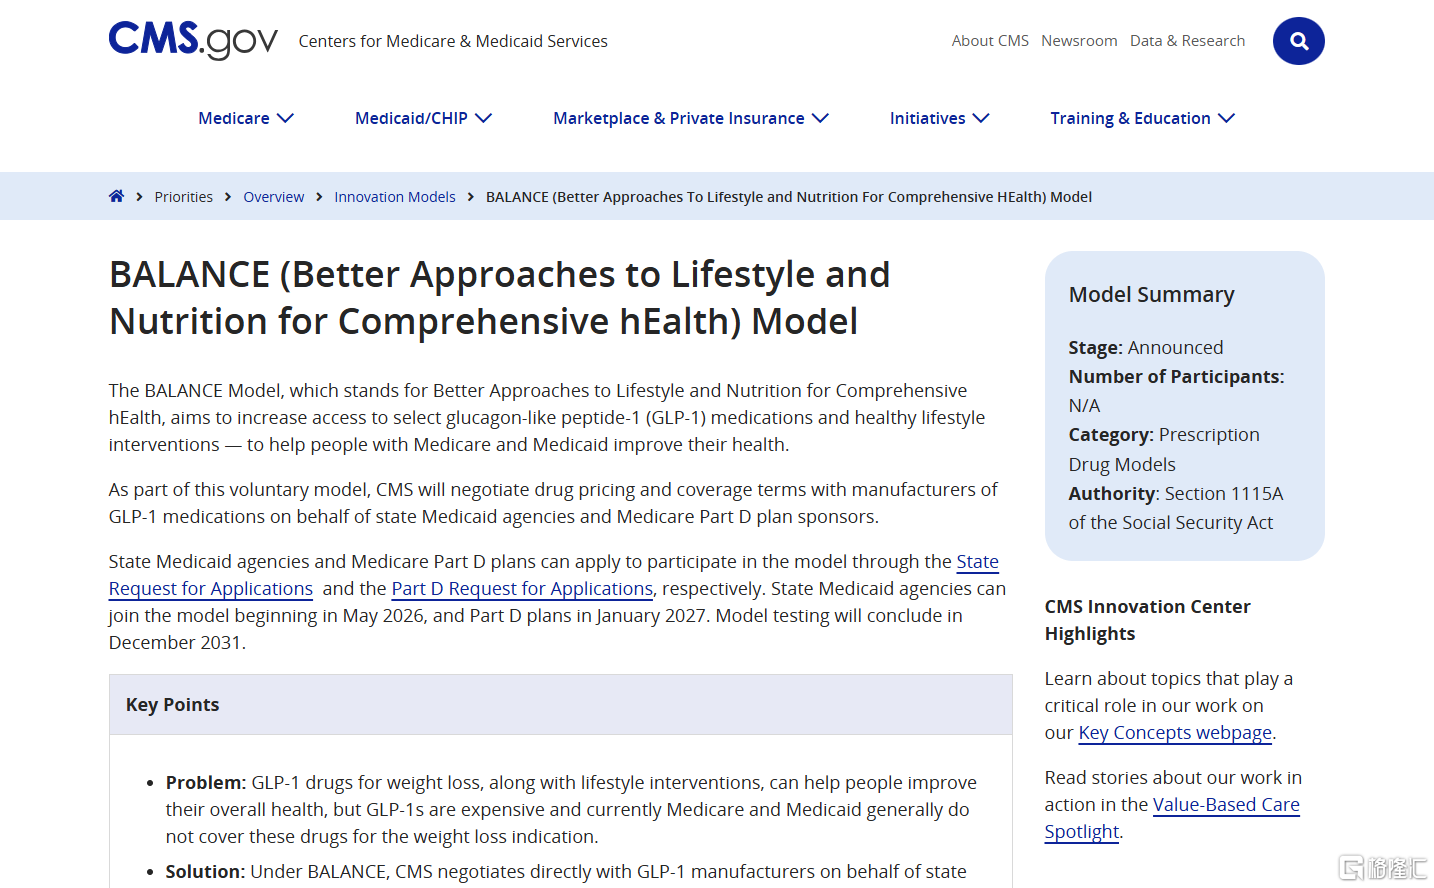Click the BALANCE Model page heading
The height and width of the screenshot is (888, 1434).
point(500,298)
